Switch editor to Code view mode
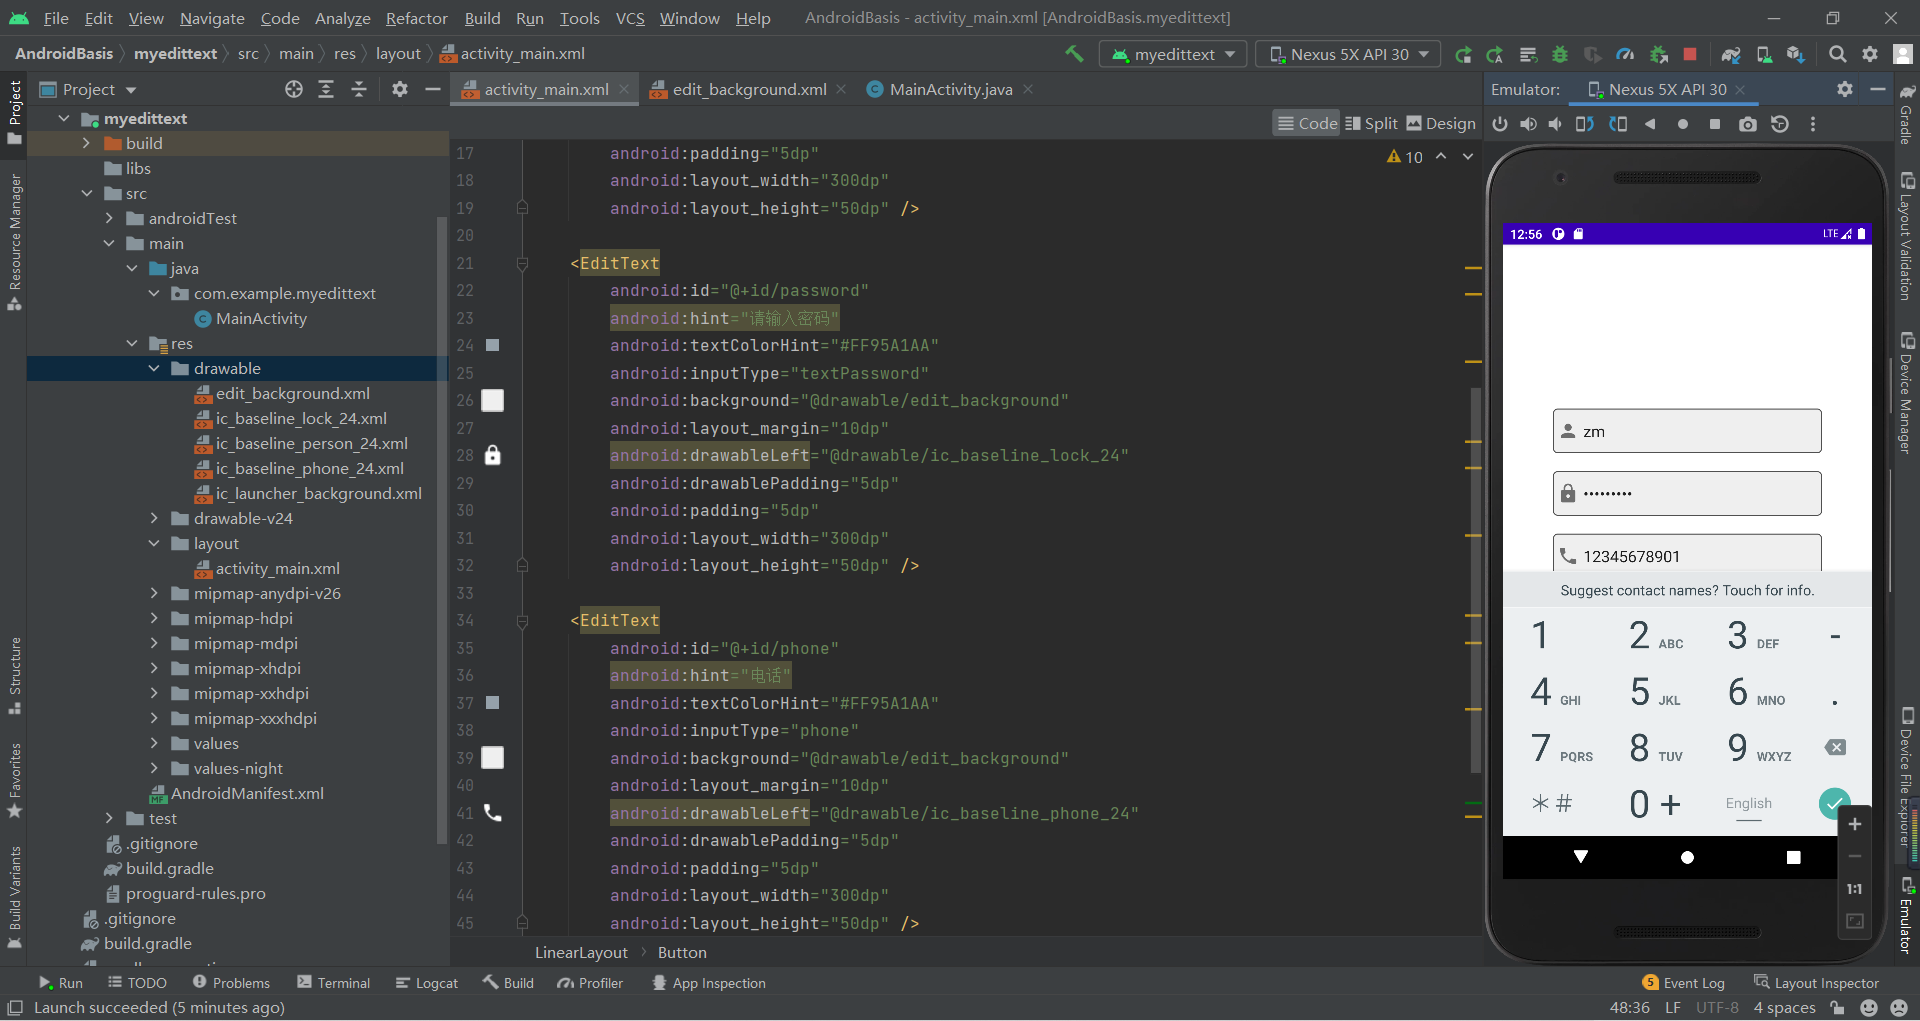The image size is (1920, 1021). (1307, 123)
